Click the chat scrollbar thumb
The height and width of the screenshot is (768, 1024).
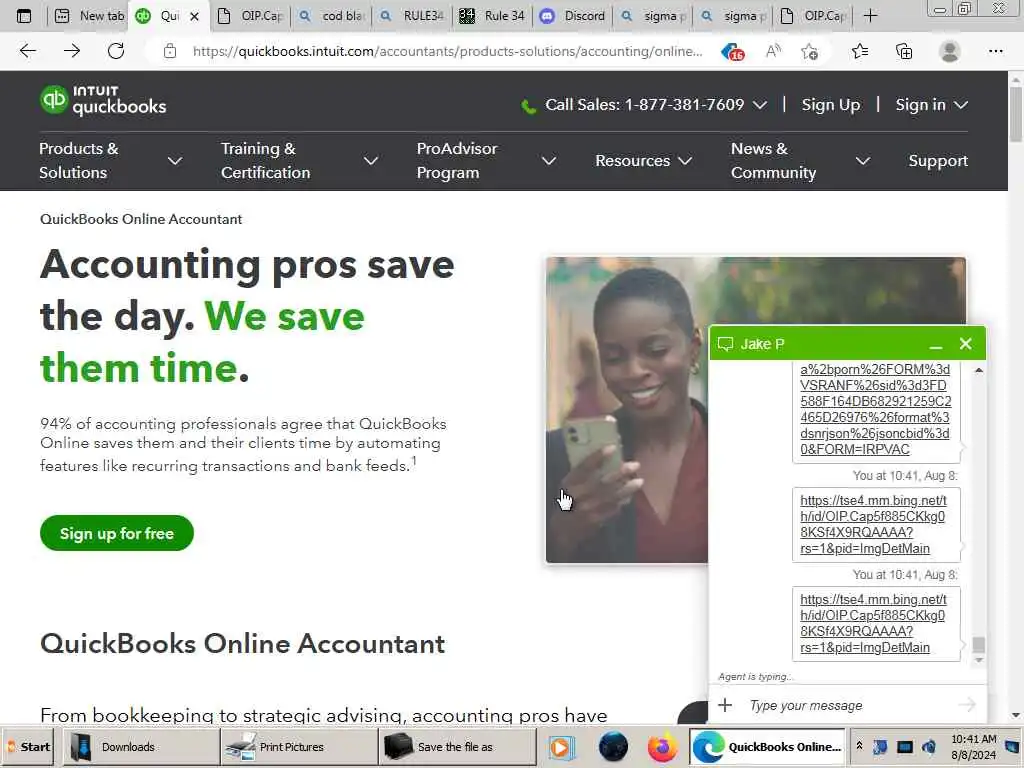(978, 645)
